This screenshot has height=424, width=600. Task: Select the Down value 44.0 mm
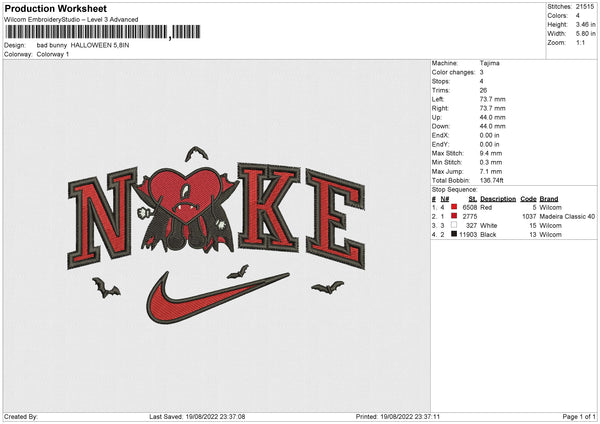[x=492, y=126]
